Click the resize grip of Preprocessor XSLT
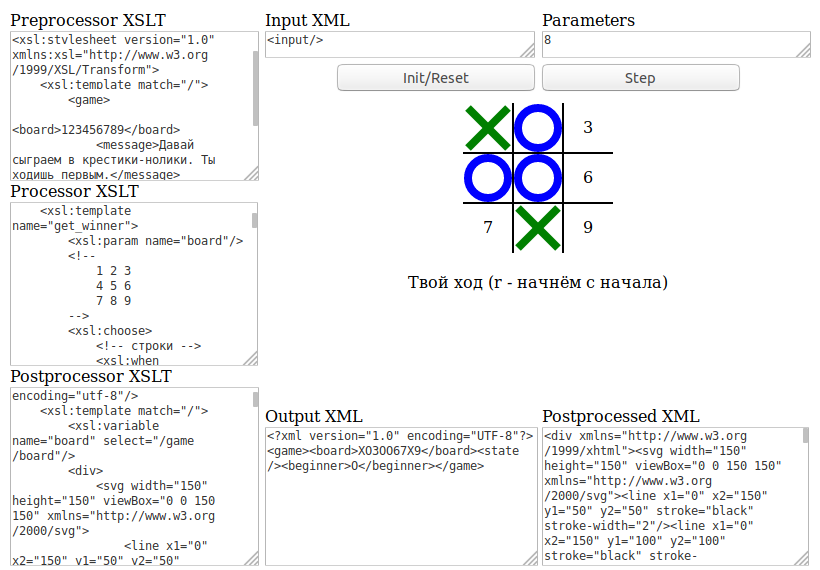 (x=252, y=174)
